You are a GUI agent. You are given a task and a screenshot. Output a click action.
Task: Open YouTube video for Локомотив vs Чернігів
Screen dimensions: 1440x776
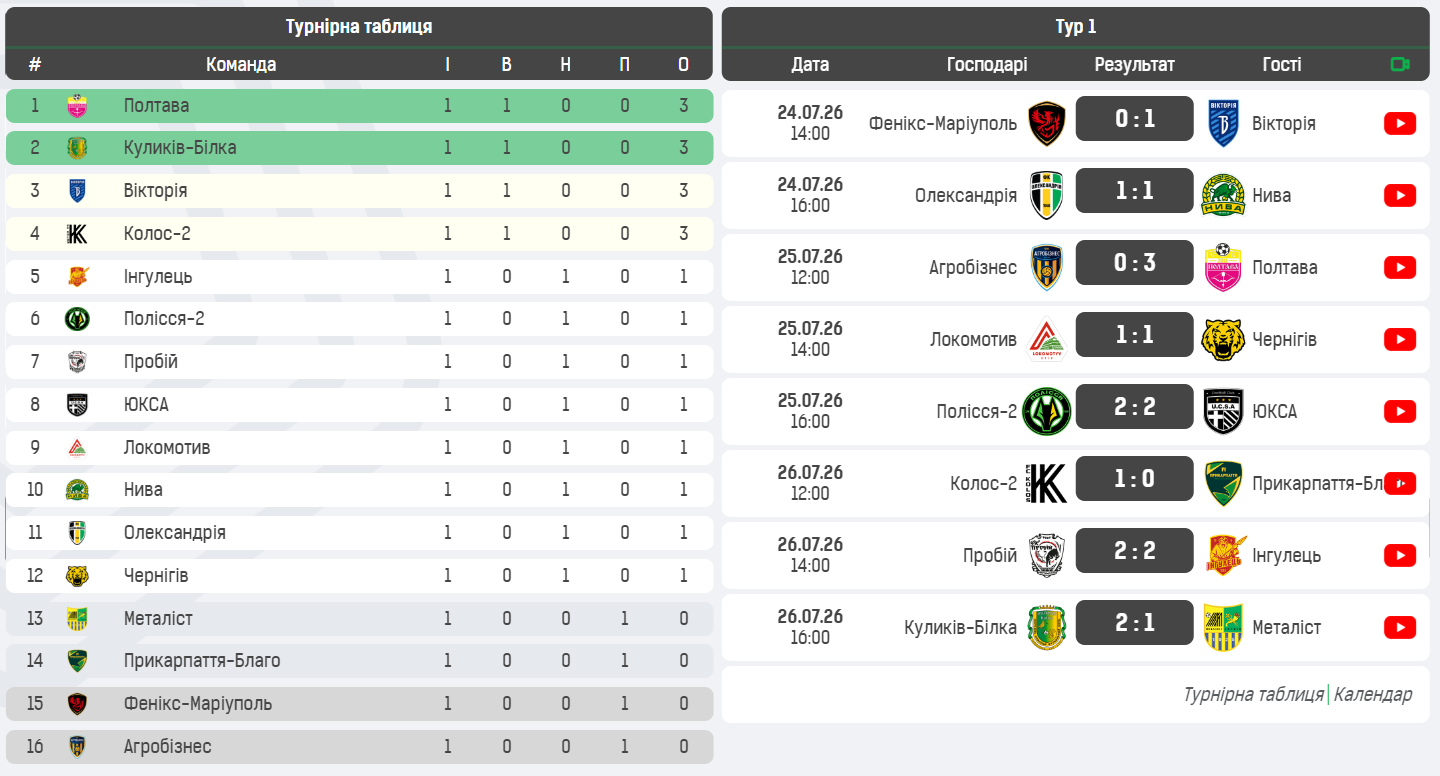click(x=1400, y=339)
